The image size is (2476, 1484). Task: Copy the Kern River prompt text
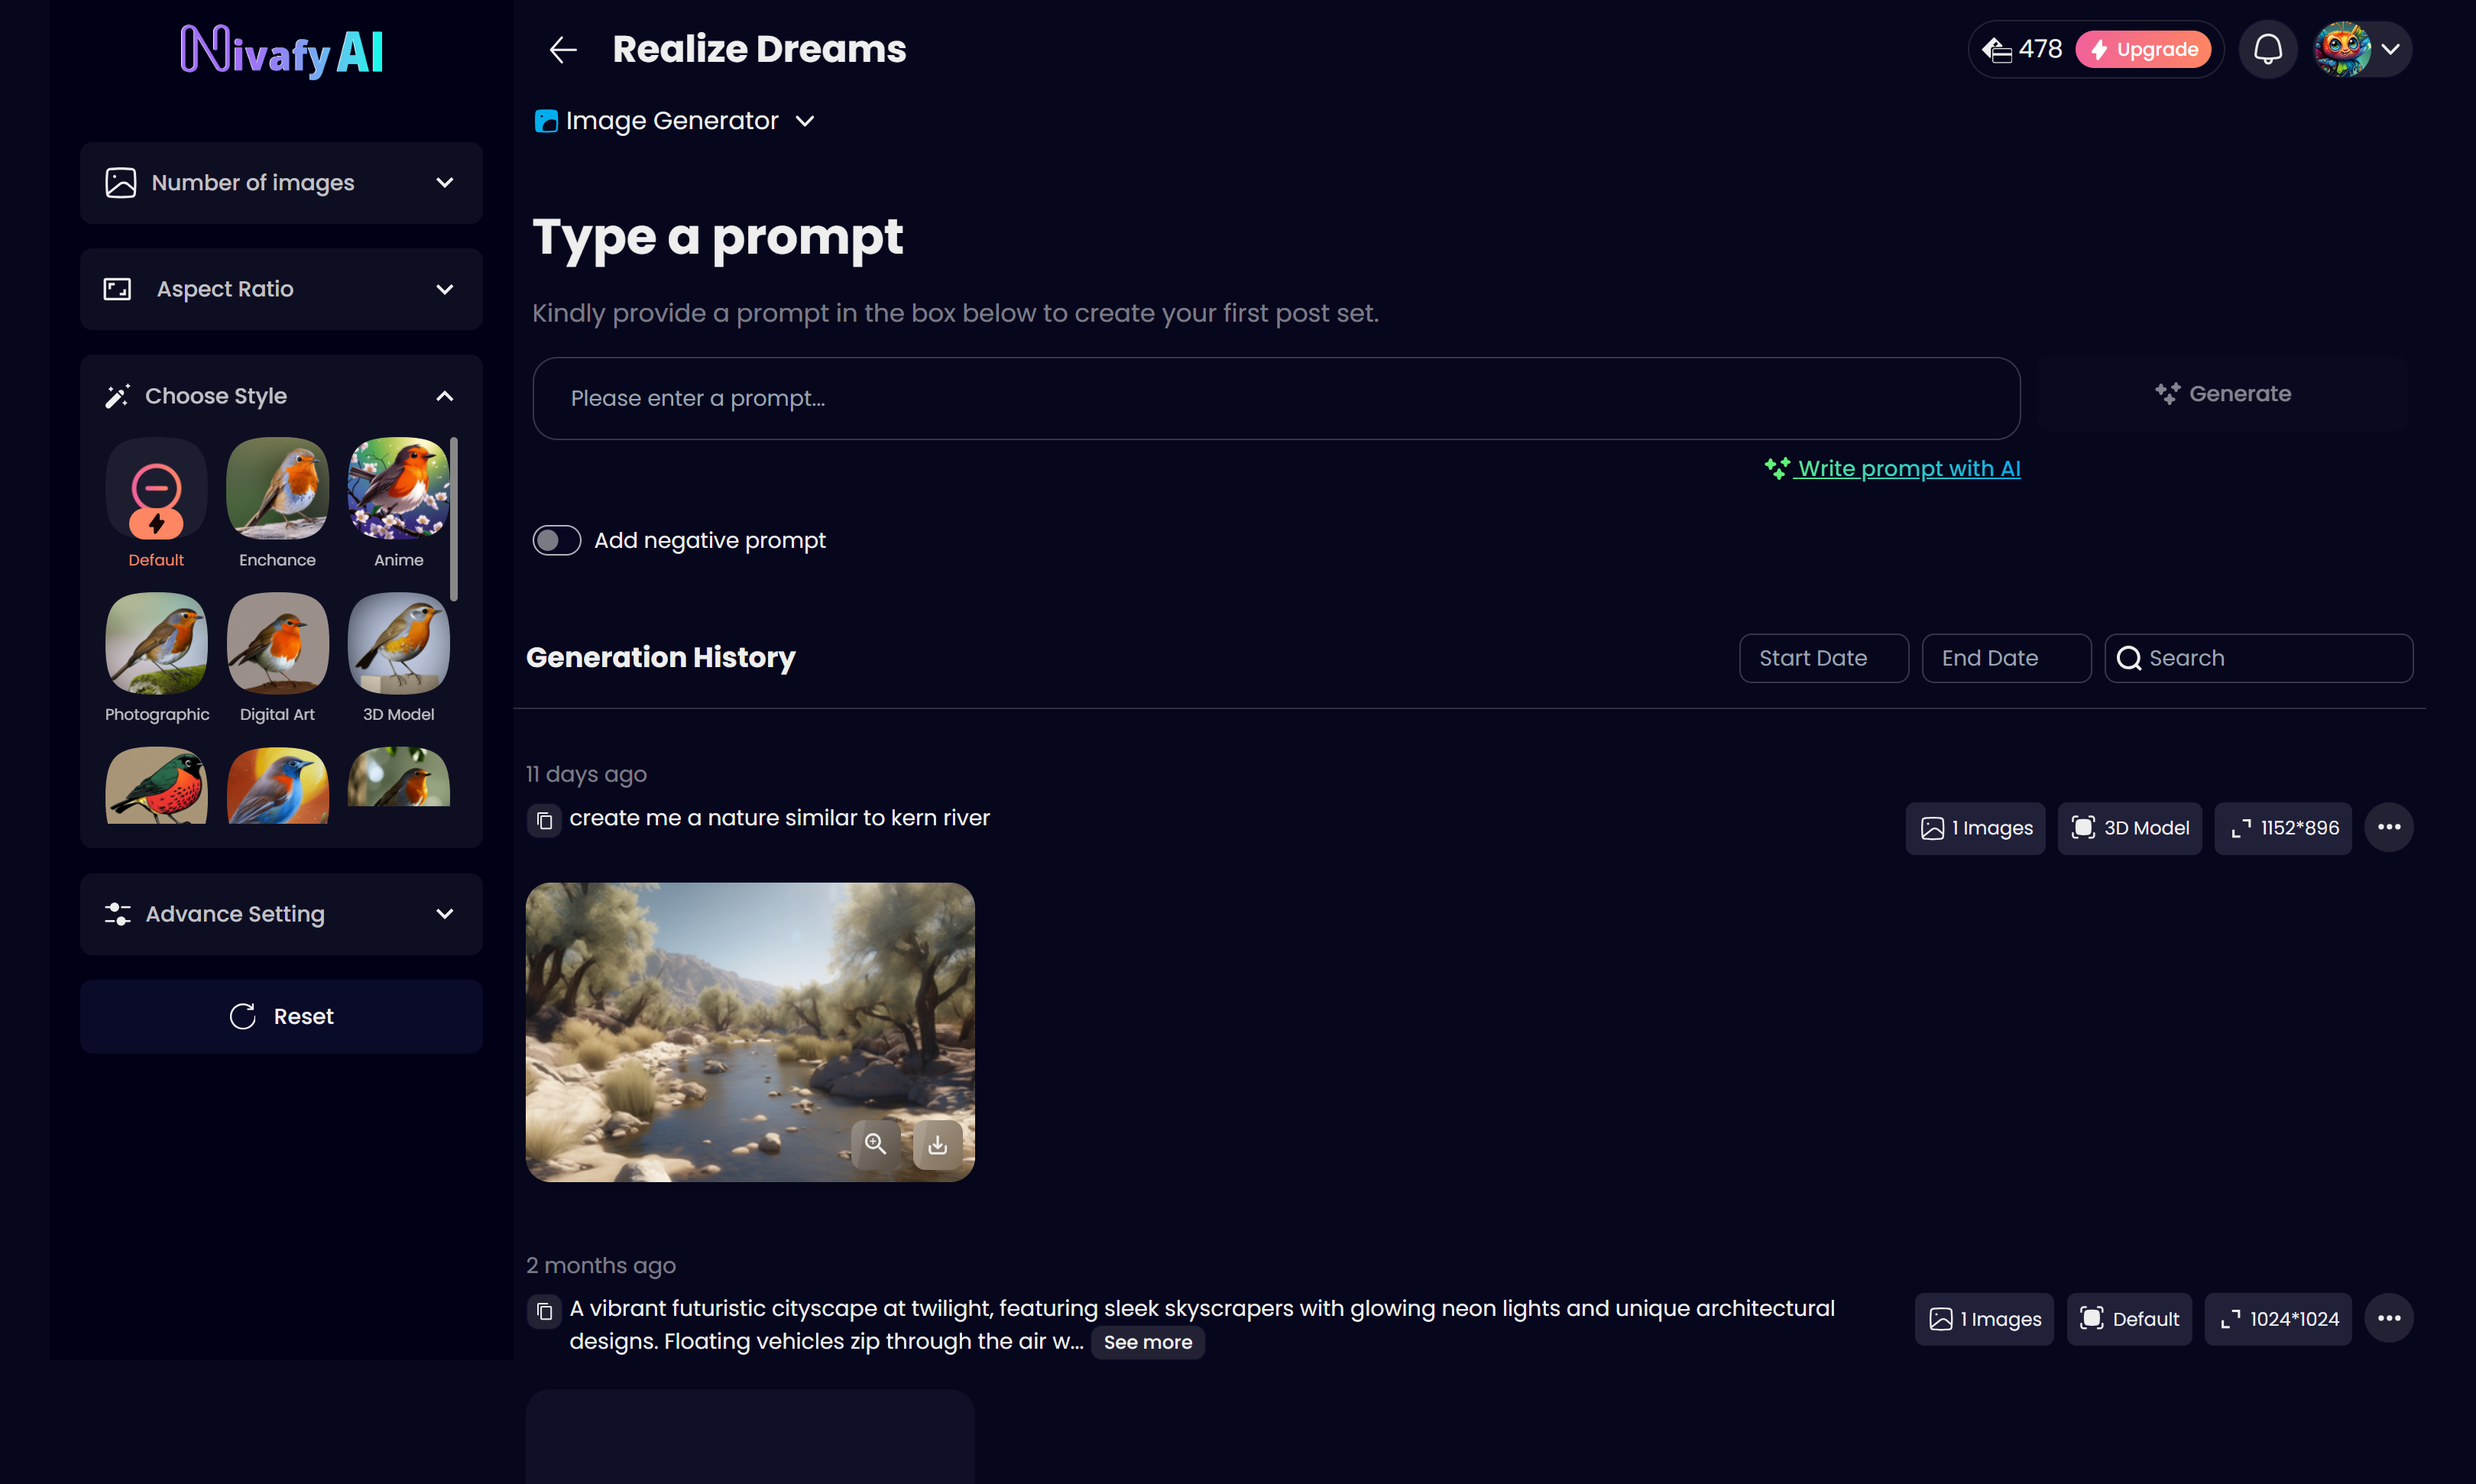tap(544, 821)
